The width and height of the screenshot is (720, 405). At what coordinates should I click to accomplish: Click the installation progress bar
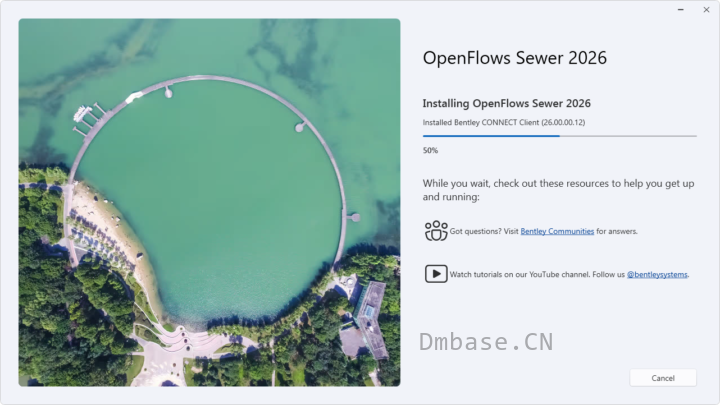click(x=559, y=136)
